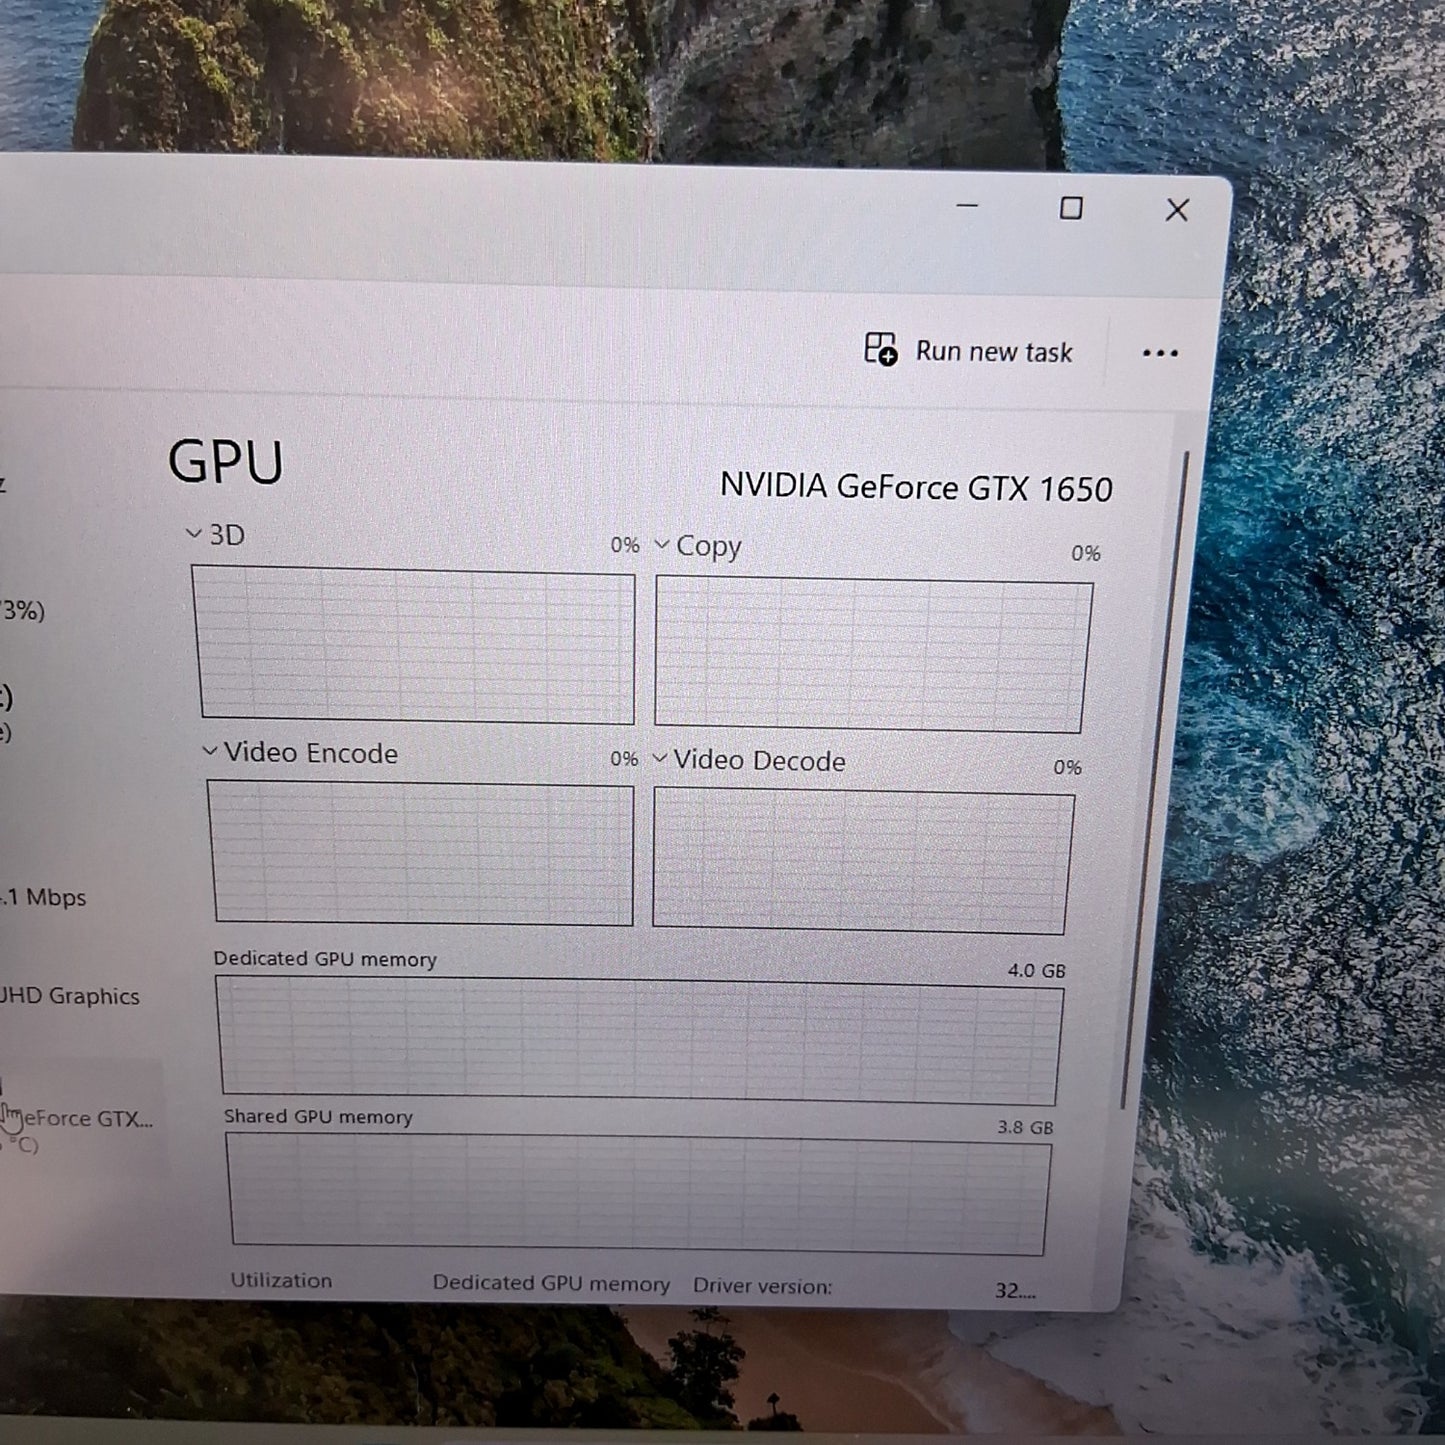Click the Shared GPU memory graph
The image size is (1445, 1445).
pyautogui.click(x=638, y=1194)
